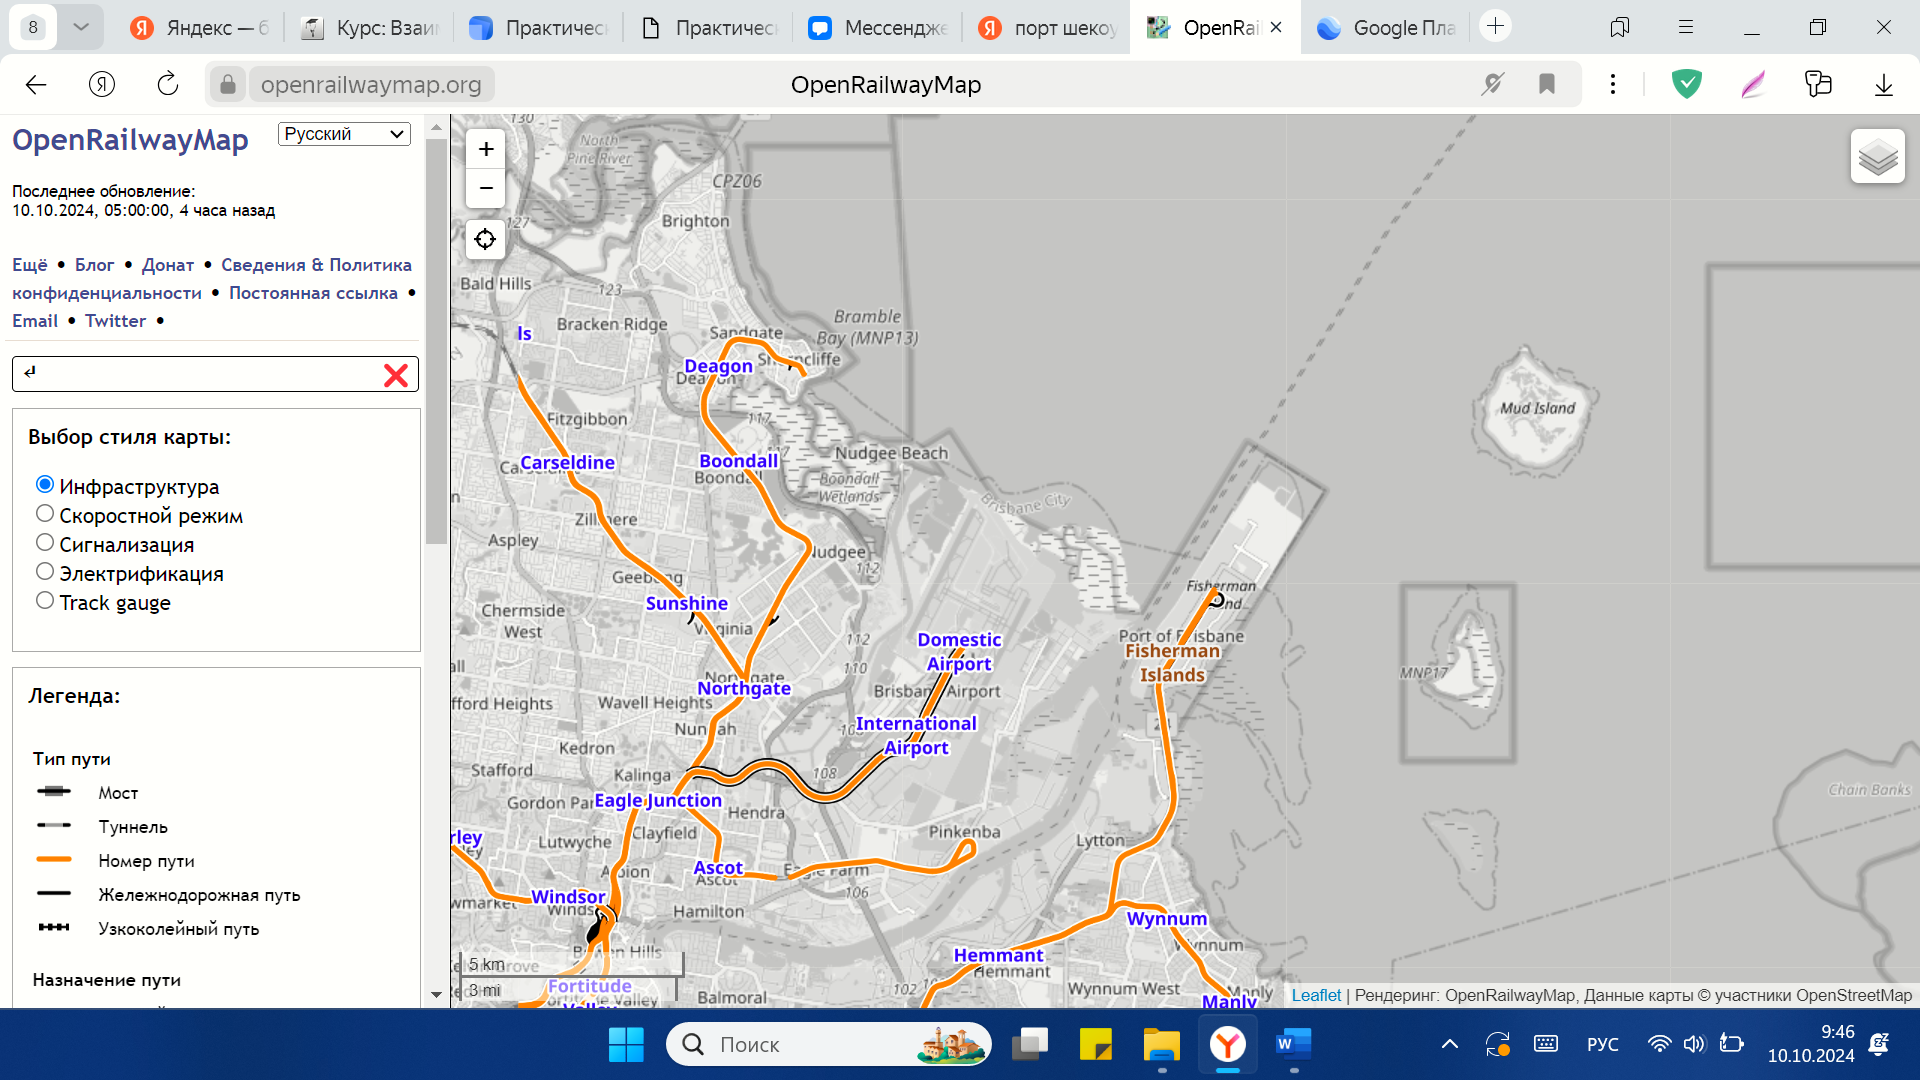1920x1080 pixels.
Task: Open the pink feather extension icon
Action: pyautogui.click(x=1753, y=85)
